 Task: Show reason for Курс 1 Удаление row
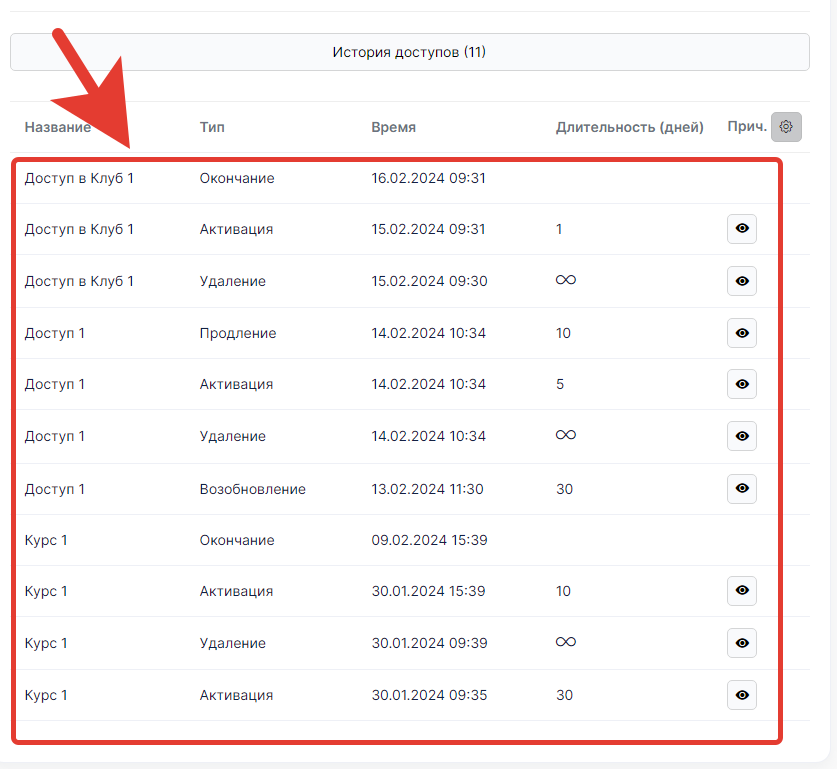[741, 643]
